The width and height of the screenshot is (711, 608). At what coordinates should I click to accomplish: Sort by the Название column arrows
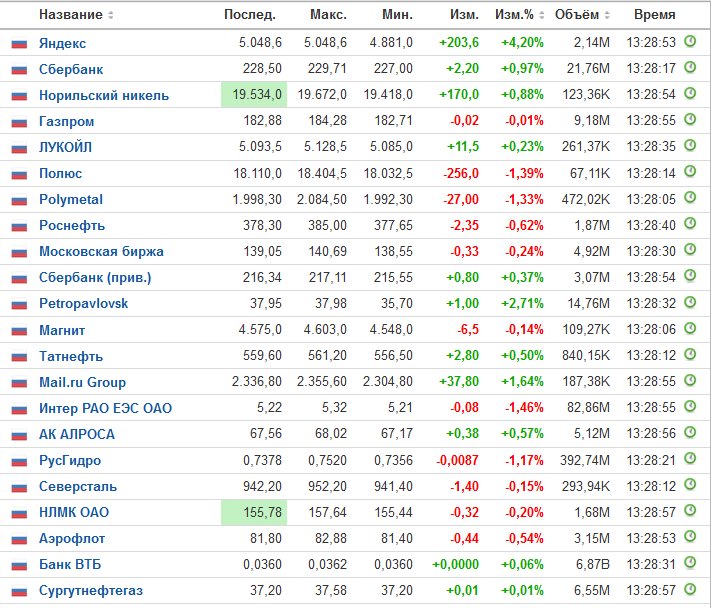click(x=110, y=15)
